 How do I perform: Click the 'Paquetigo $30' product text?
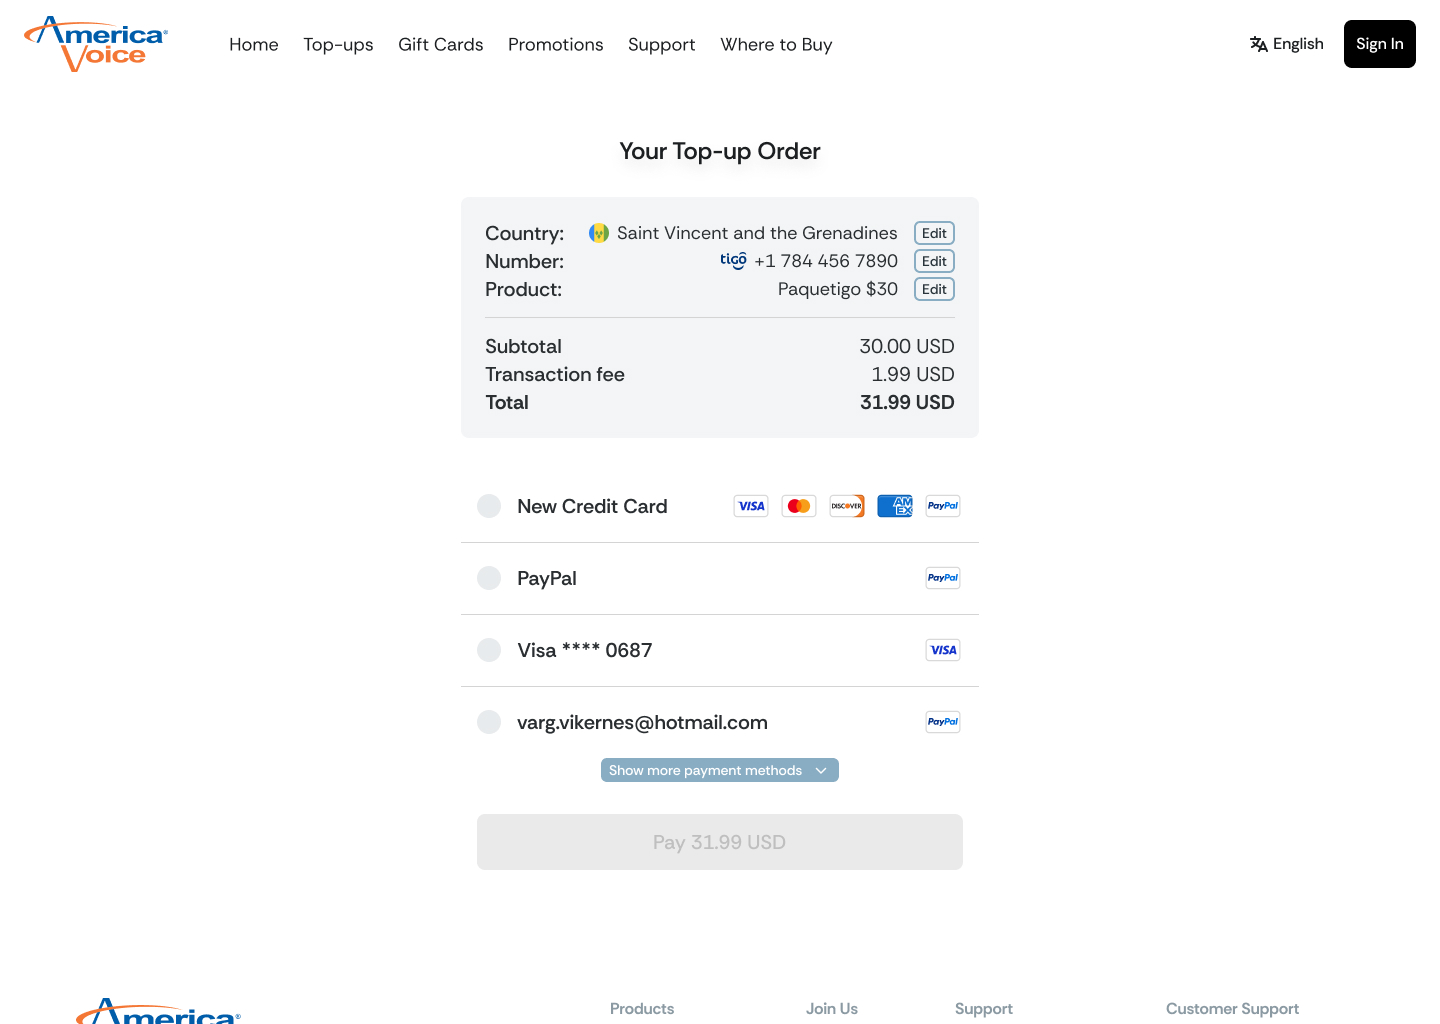(x=838, y=289)
